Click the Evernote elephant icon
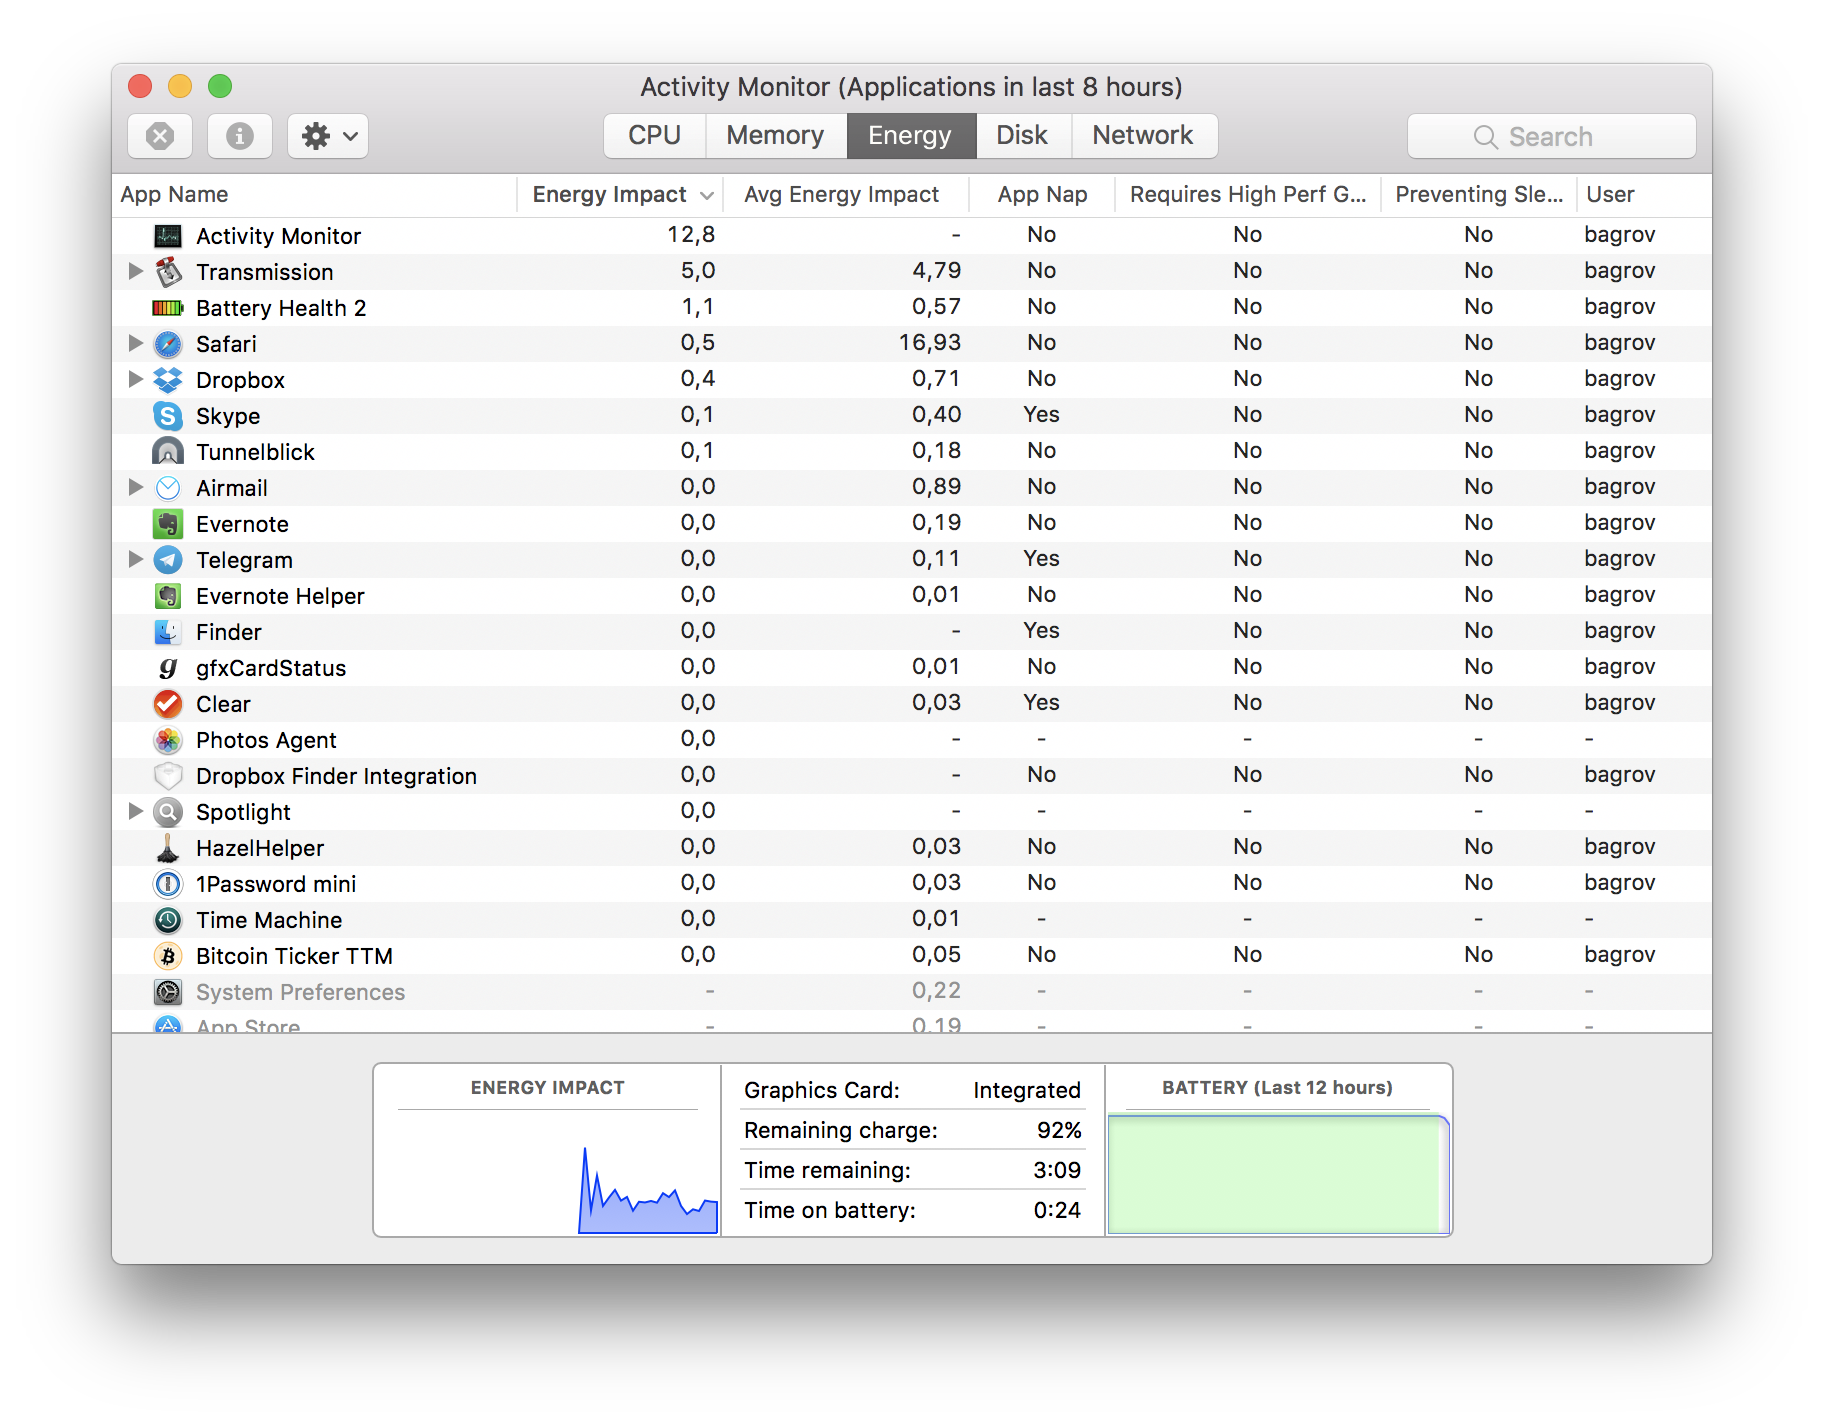 click(x=168, y=524)
